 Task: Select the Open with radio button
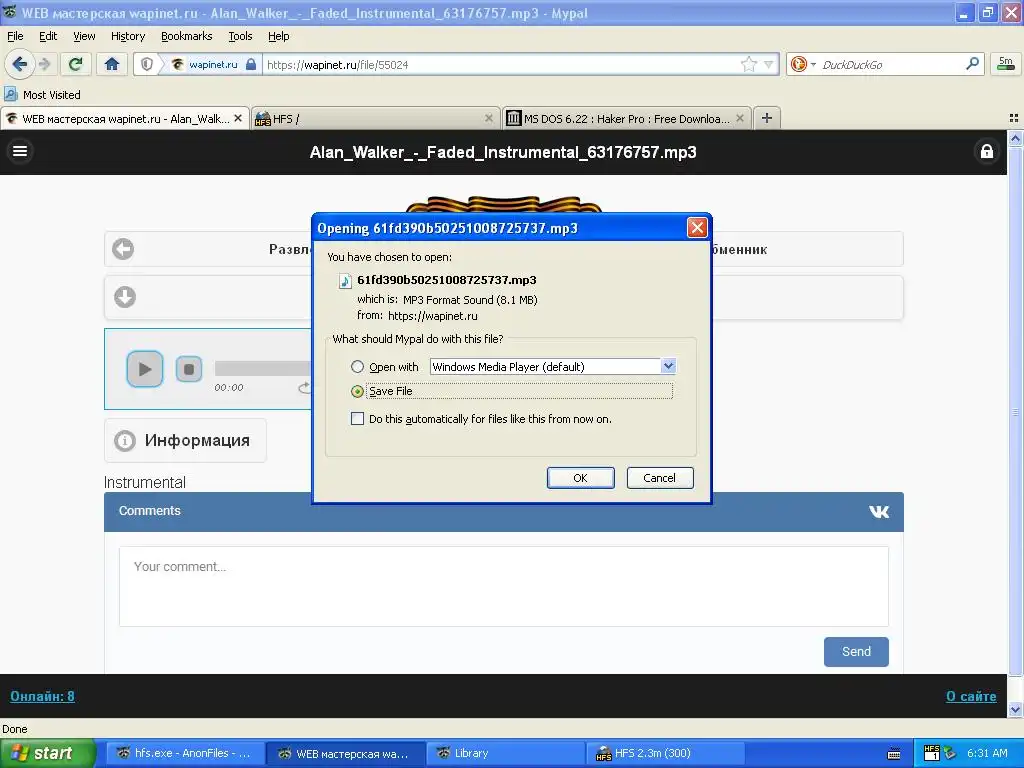click(x=357, y=366)
